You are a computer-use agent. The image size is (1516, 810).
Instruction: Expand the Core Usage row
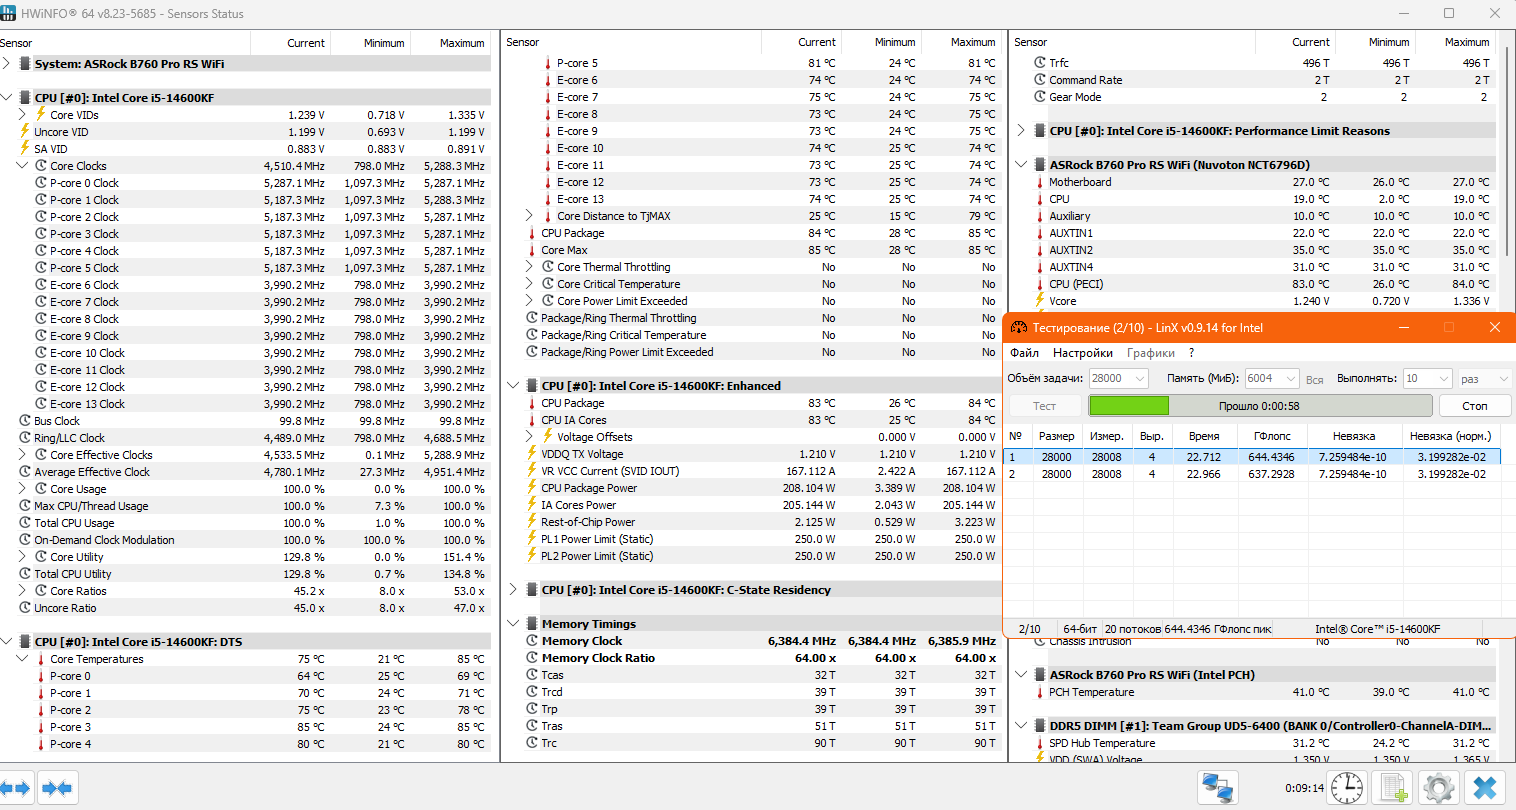pyautogui.click(x=22, y=489)
